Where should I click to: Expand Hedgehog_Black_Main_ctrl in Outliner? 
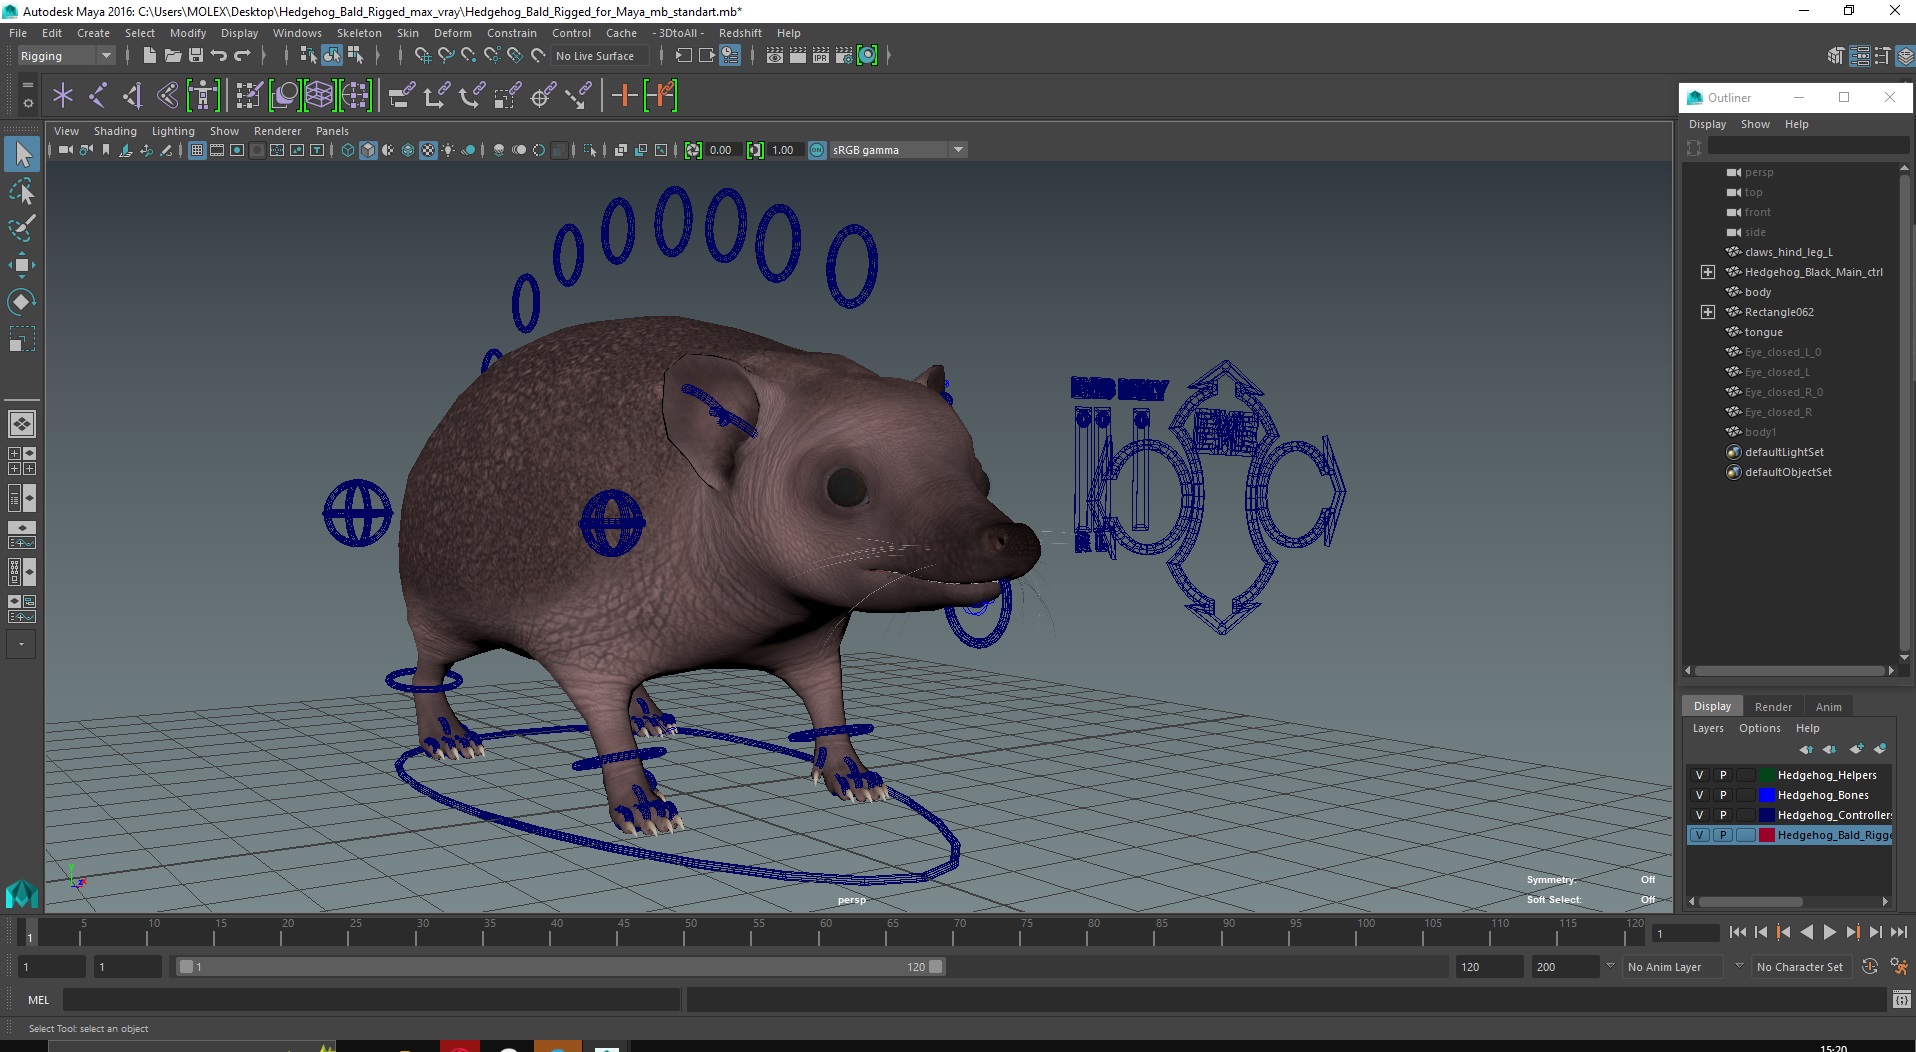(x=1708, y=272)
